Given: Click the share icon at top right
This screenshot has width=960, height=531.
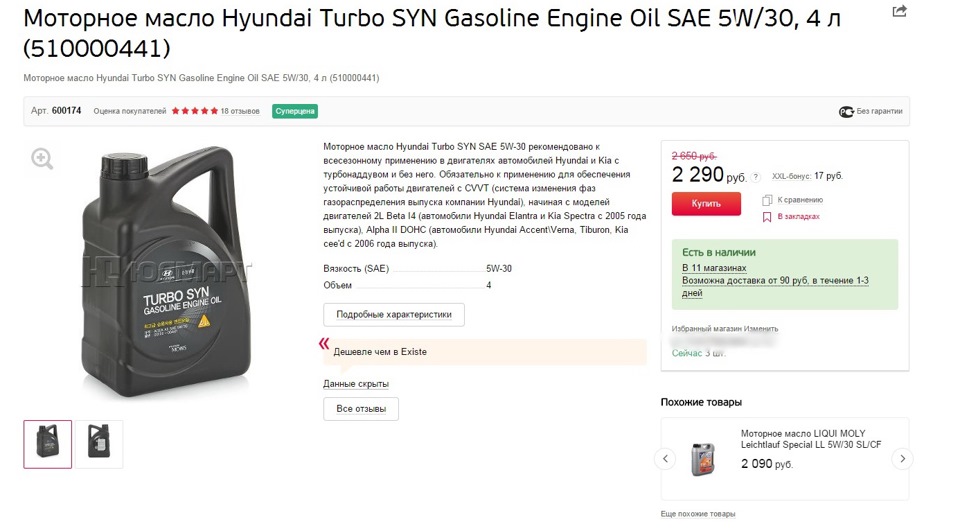Looking at the screenshot, I should pos(899,11).
